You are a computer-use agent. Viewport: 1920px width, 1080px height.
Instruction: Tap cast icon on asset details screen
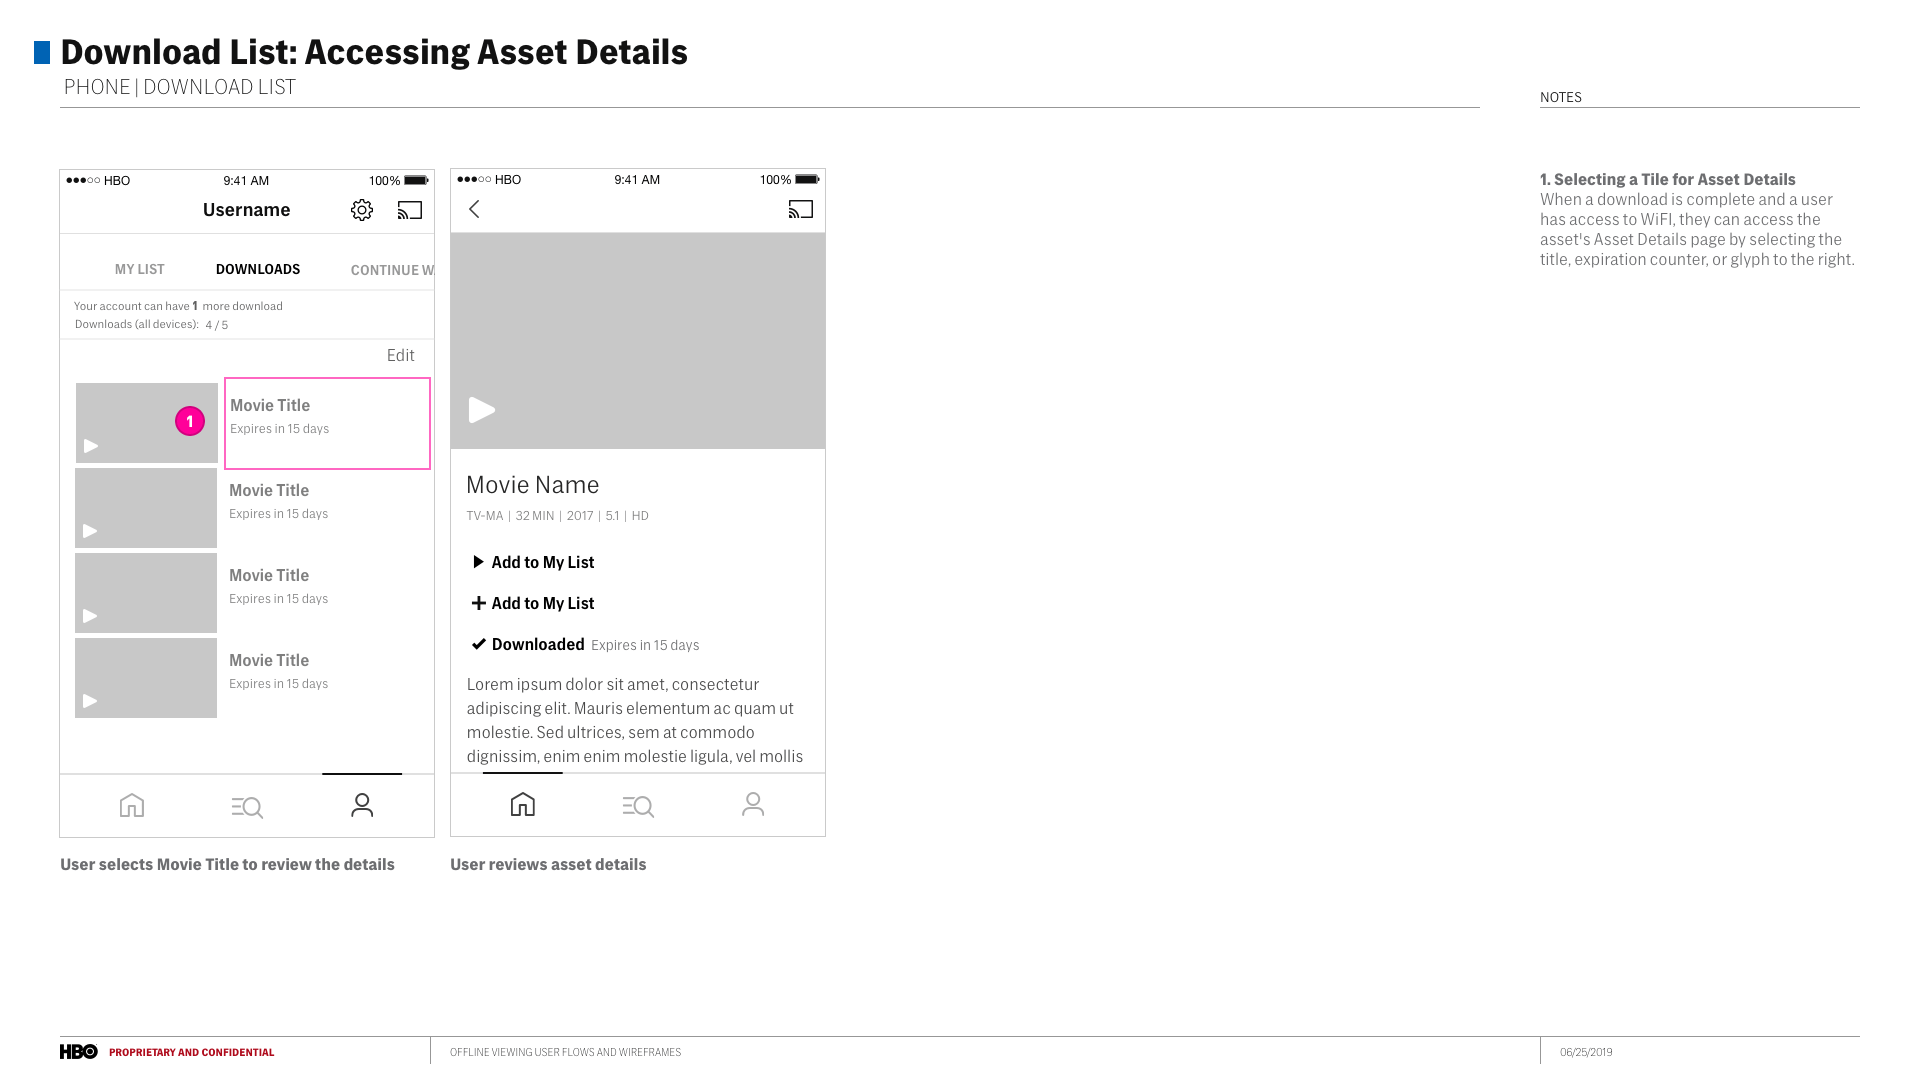click(x=801, y=209)
